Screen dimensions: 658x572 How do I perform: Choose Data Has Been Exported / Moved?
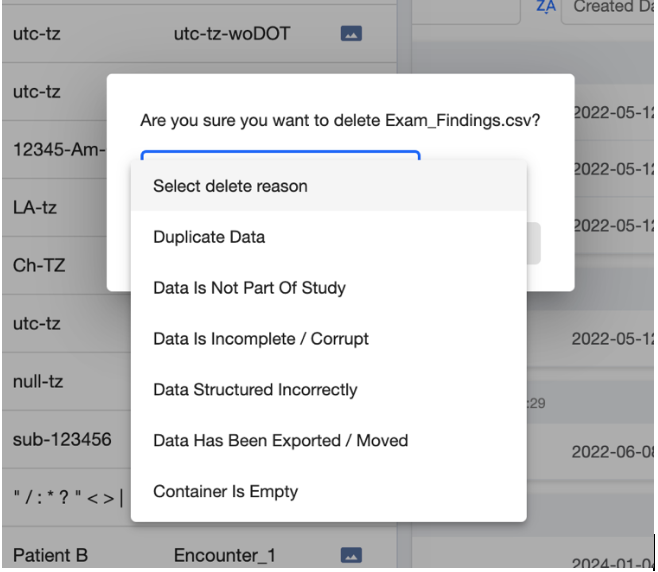[329, 441]
